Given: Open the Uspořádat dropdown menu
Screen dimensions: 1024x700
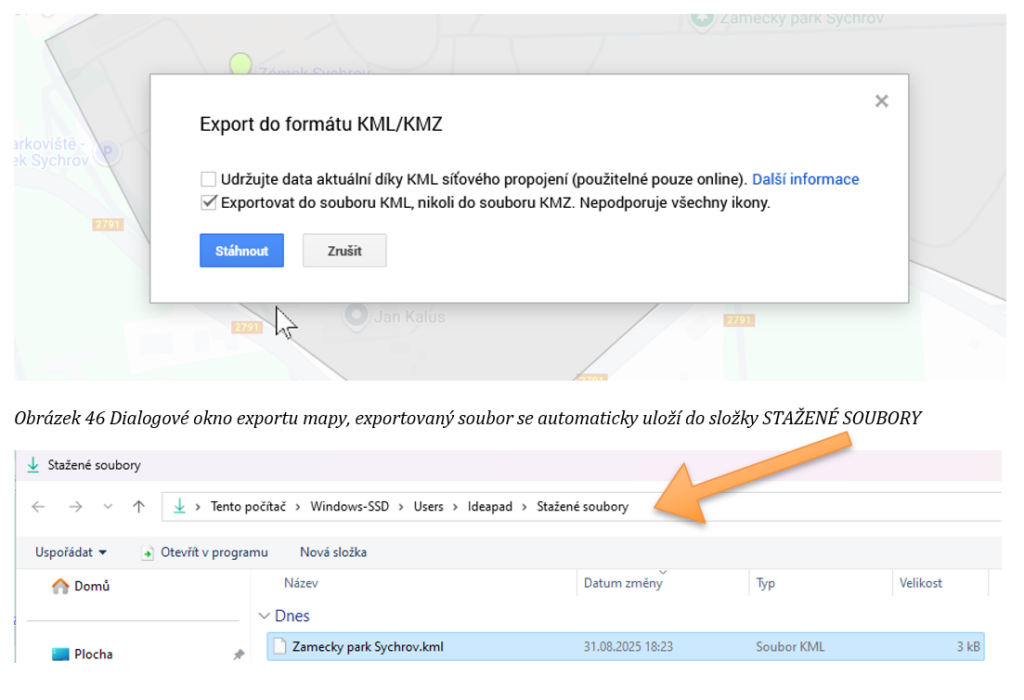Looking at the screenshot, I should [71, 552].
